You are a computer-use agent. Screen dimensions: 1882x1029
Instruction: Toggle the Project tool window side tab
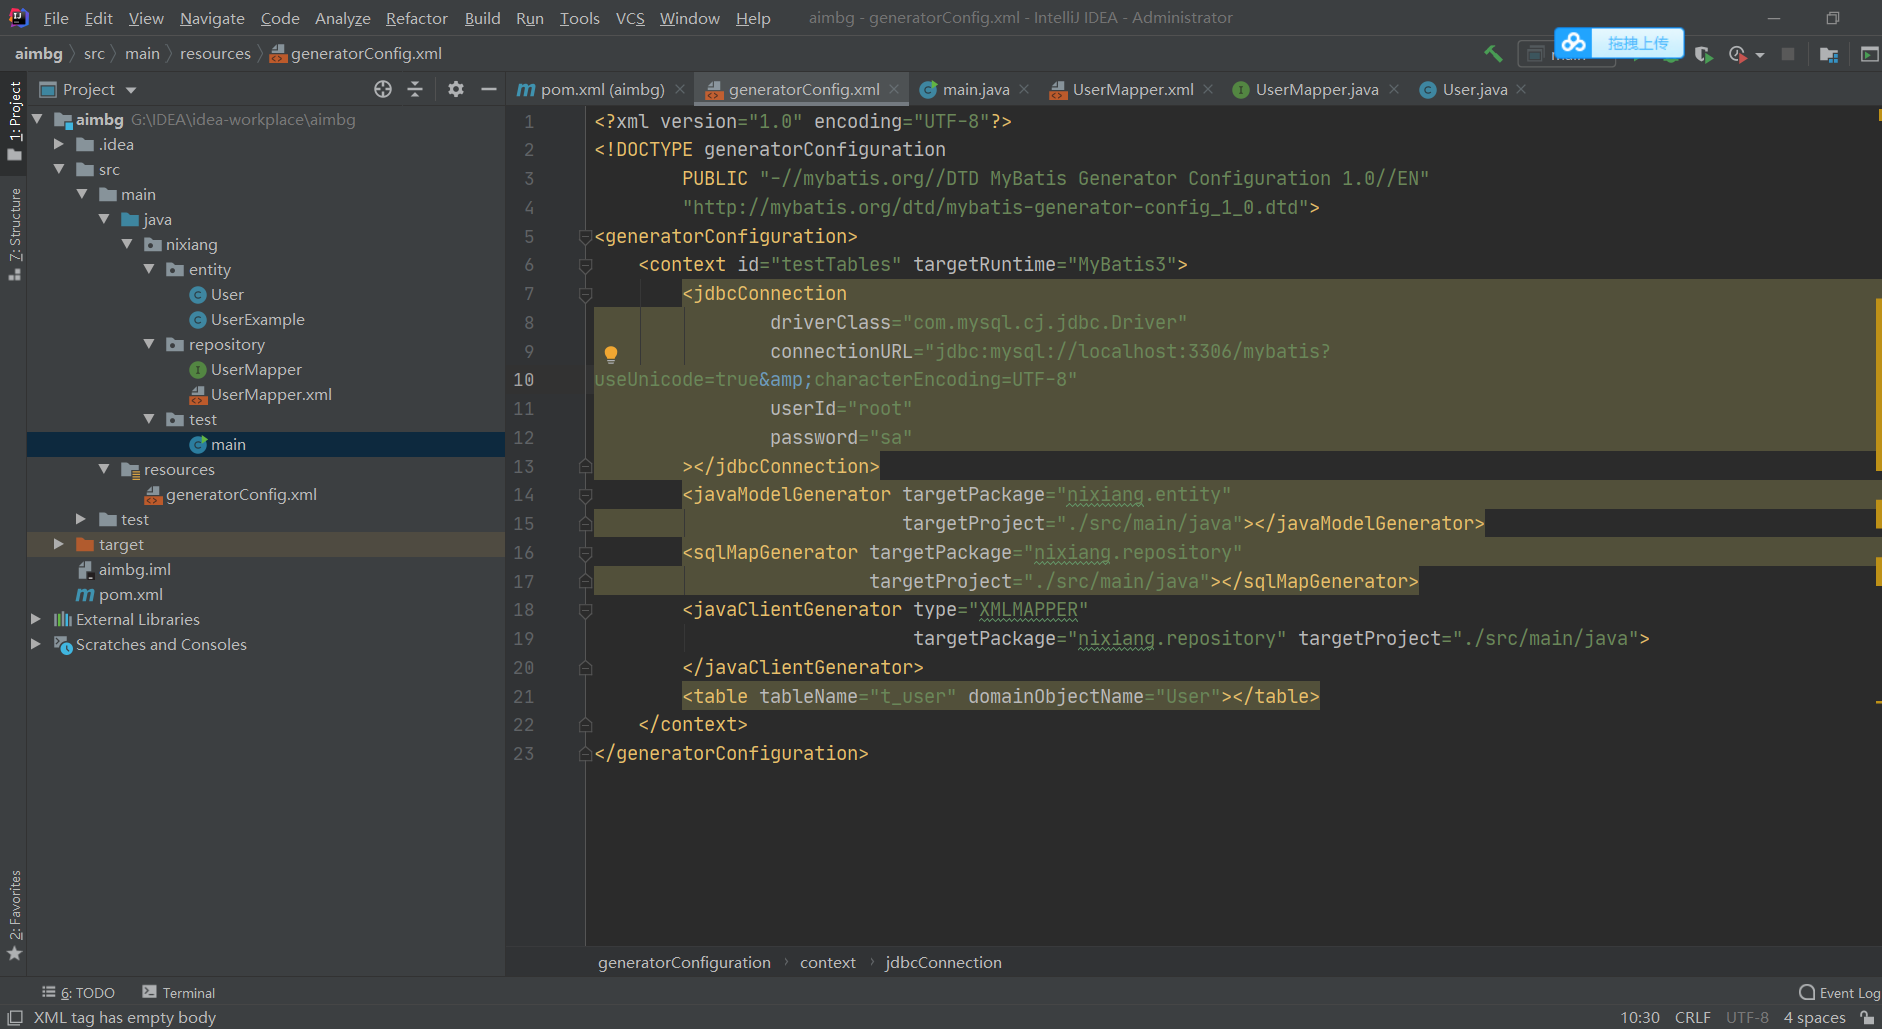14,120
